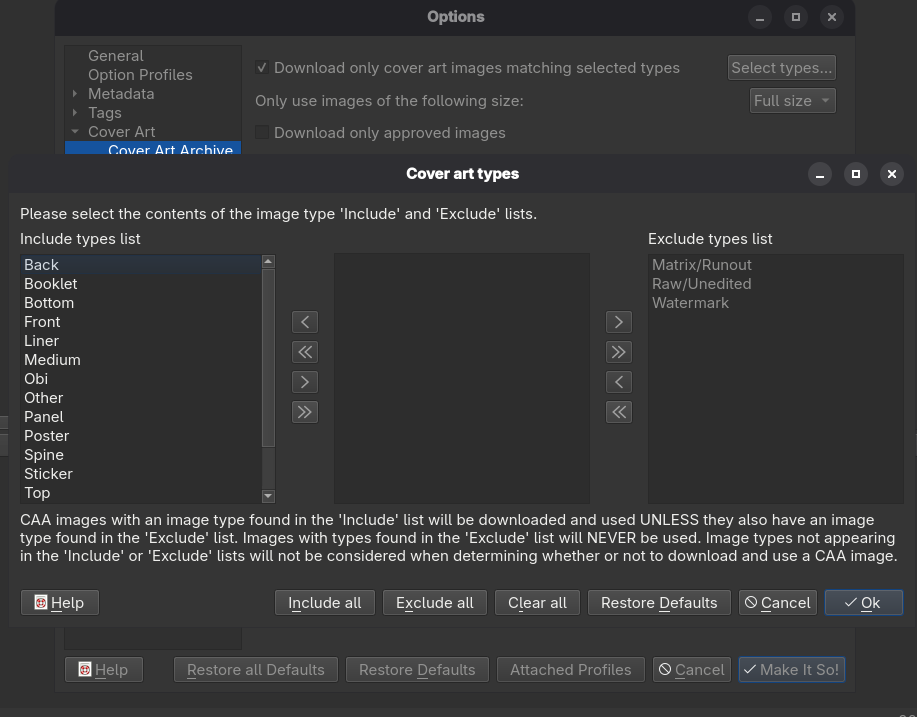Collapse the Cover Art tree section
Screen dimensions: 917x717
(75, 132)
